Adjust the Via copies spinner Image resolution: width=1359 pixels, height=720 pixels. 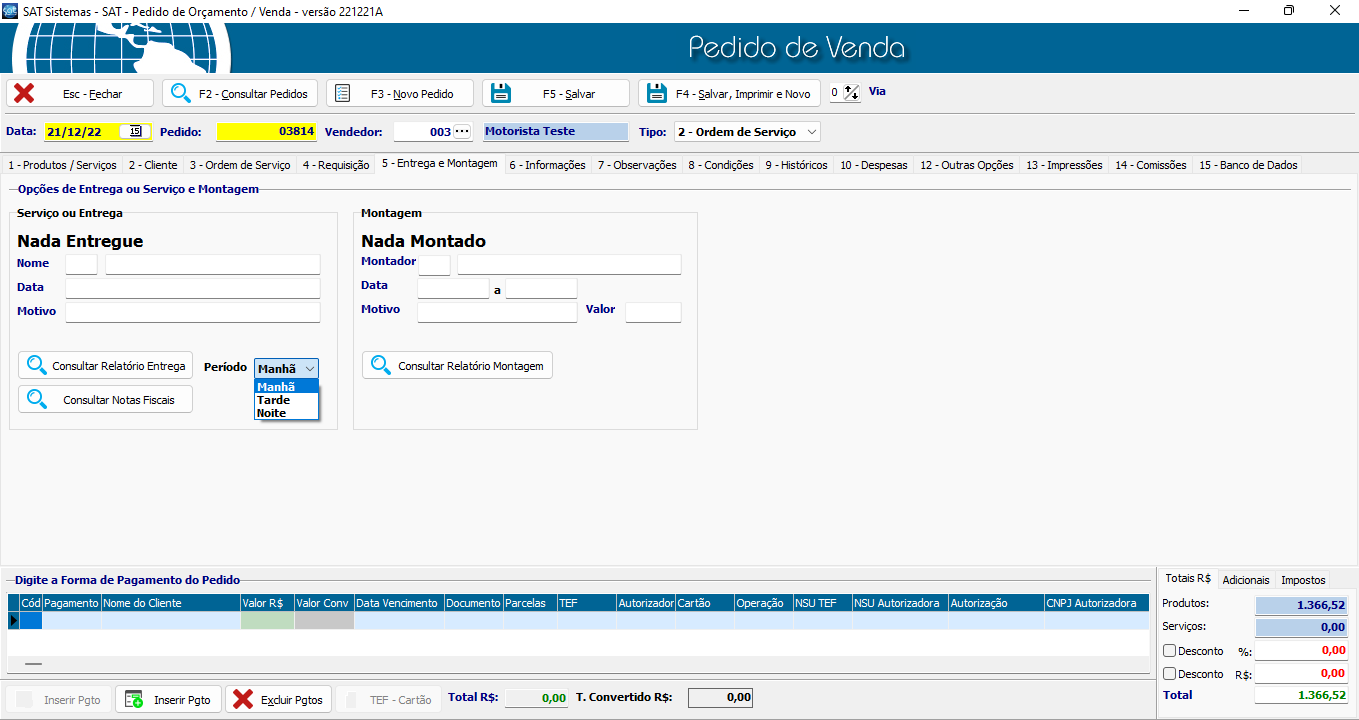pos(851,92)
